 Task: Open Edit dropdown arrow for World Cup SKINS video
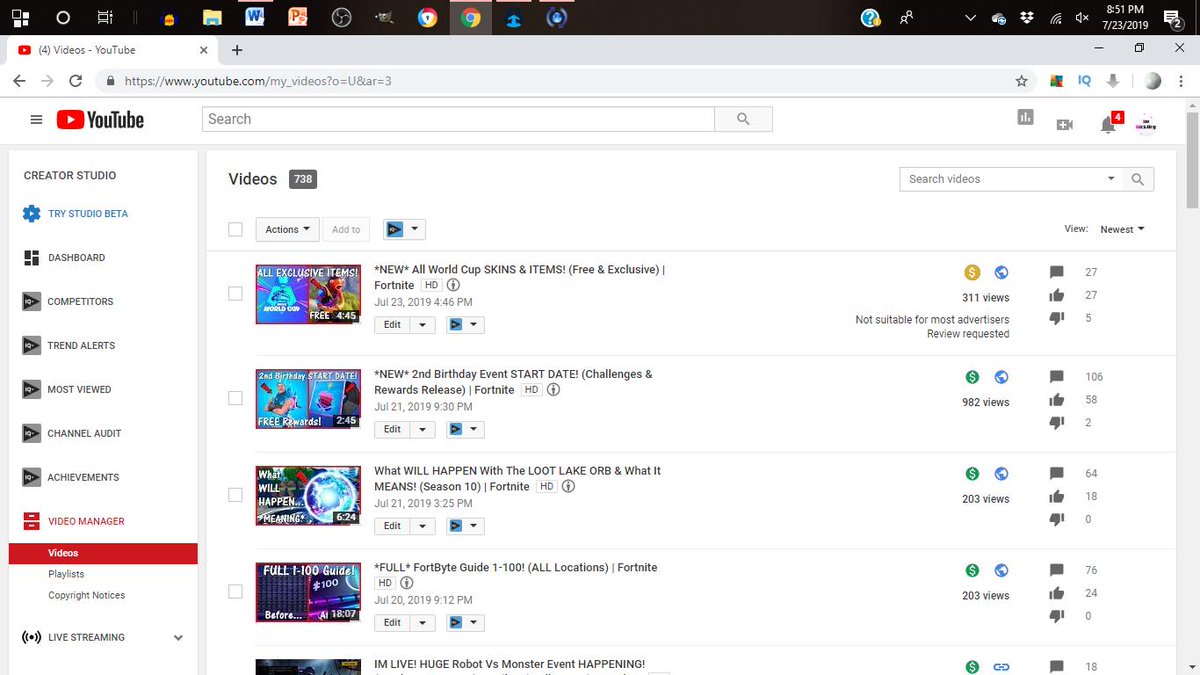[423, 325]
